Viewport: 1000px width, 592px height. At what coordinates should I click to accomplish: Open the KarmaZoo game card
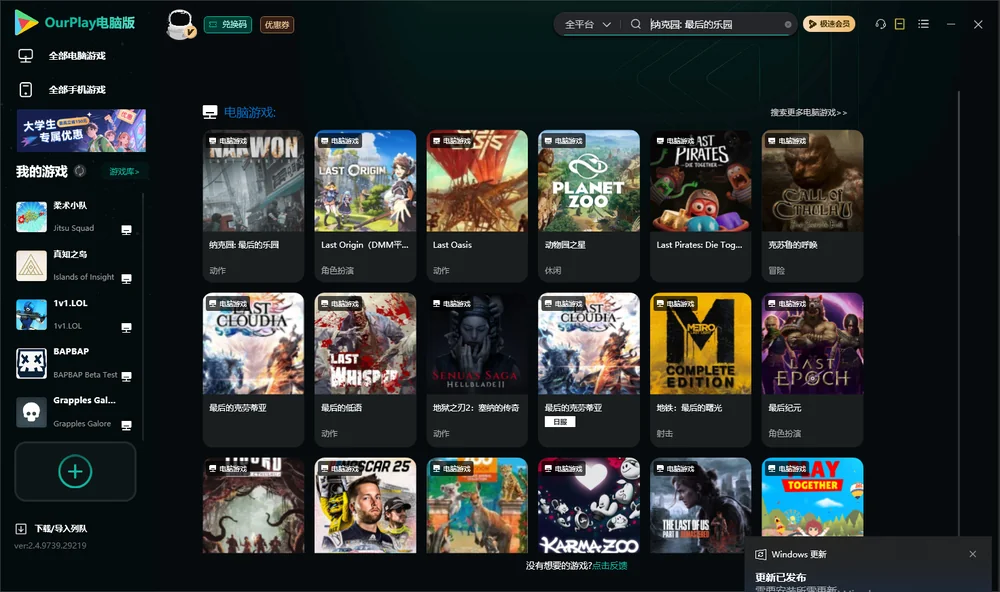point(589,505)
